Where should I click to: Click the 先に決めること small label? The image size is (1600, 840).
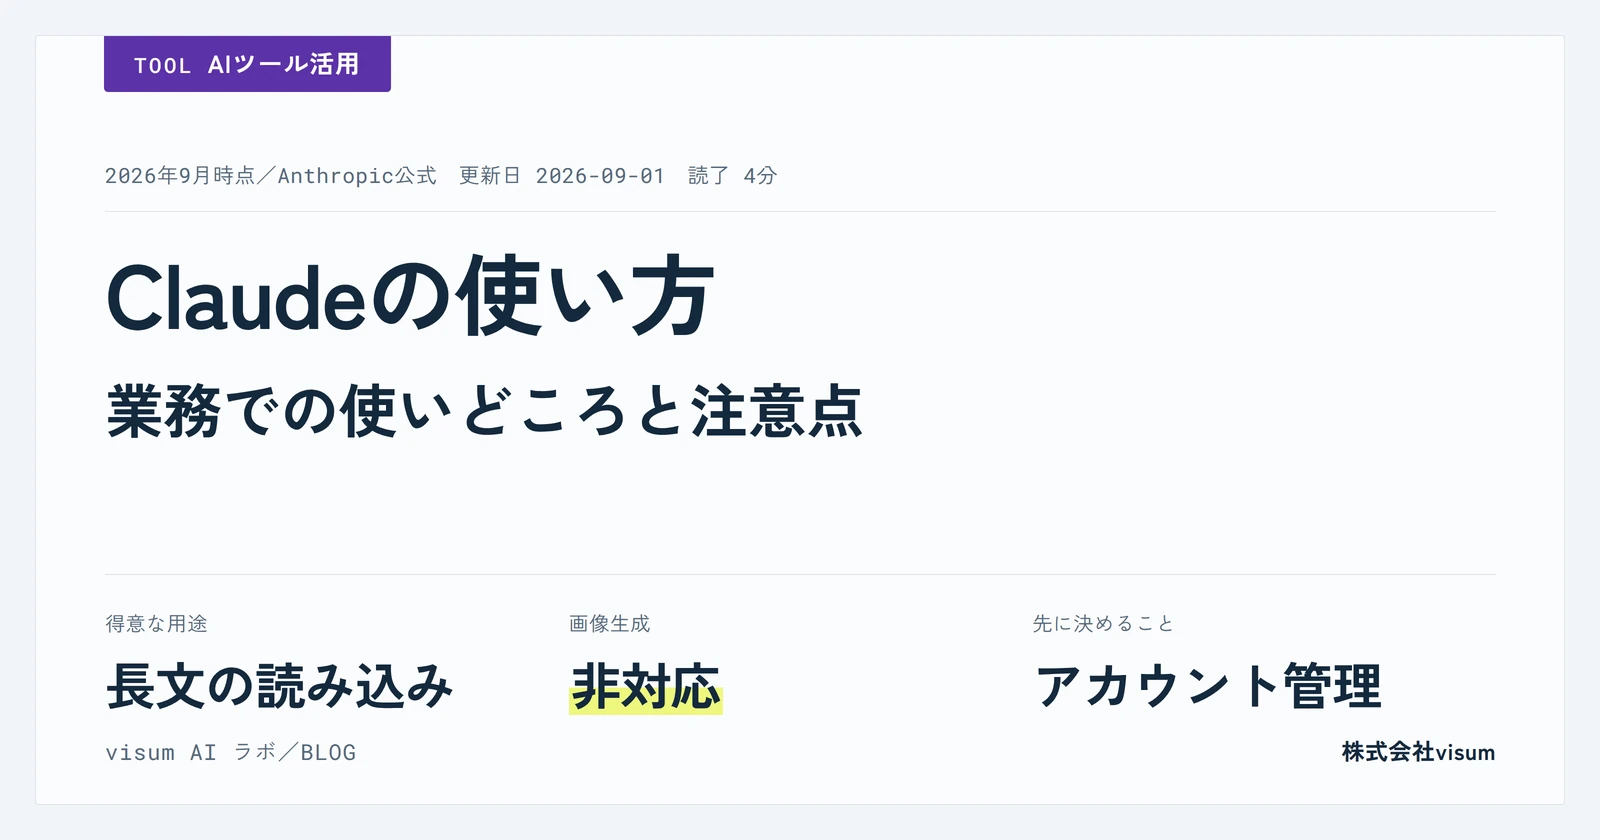tap(1103, 624)
